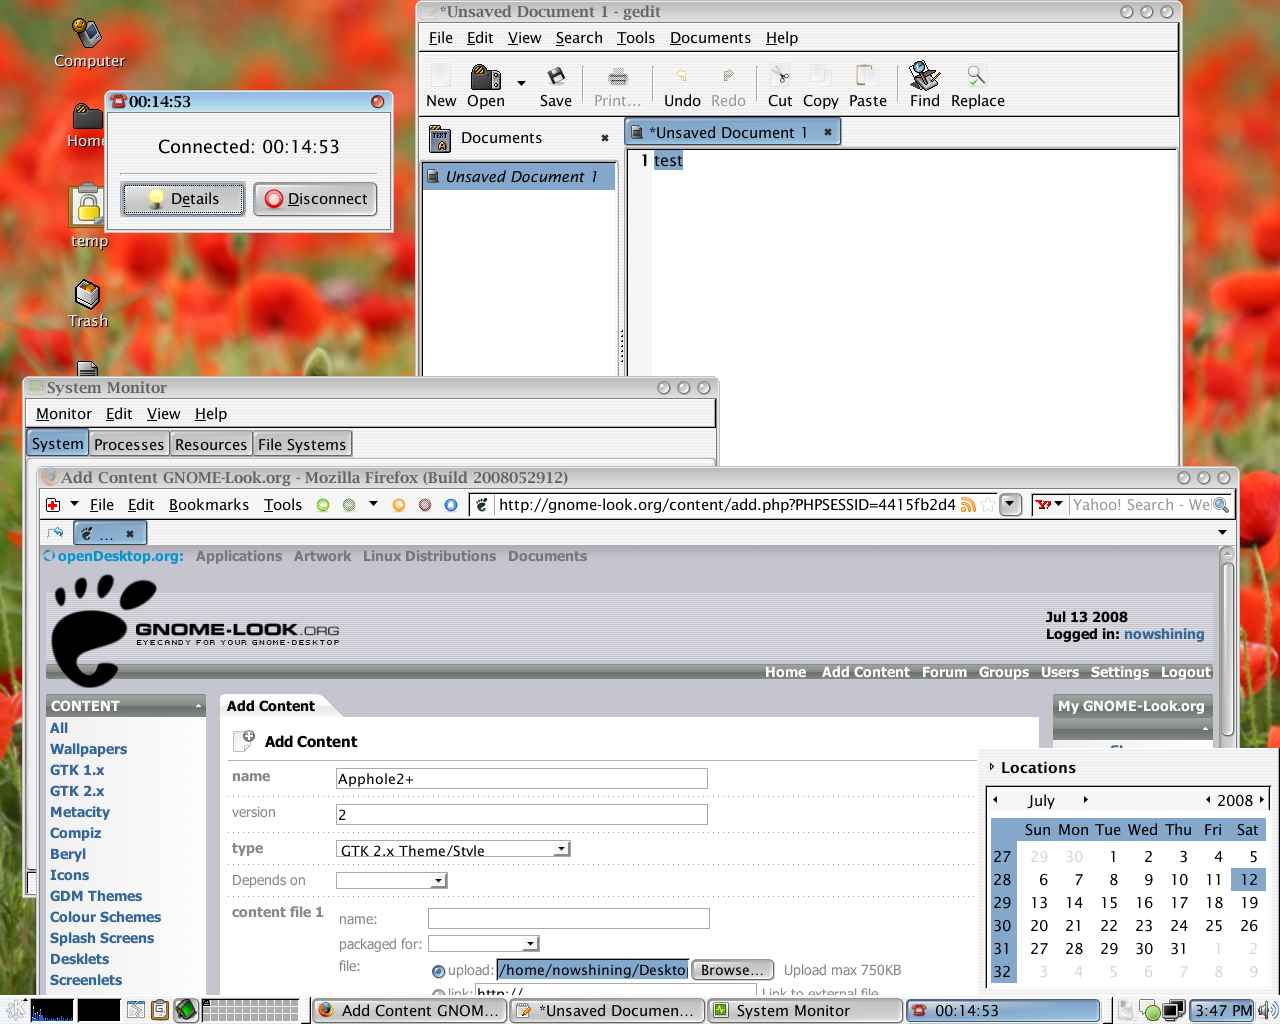This screenshot has height=1024, width=1280.
Task: Click the RSS feed icon in address bar
Action: click(x=968, y=505)
